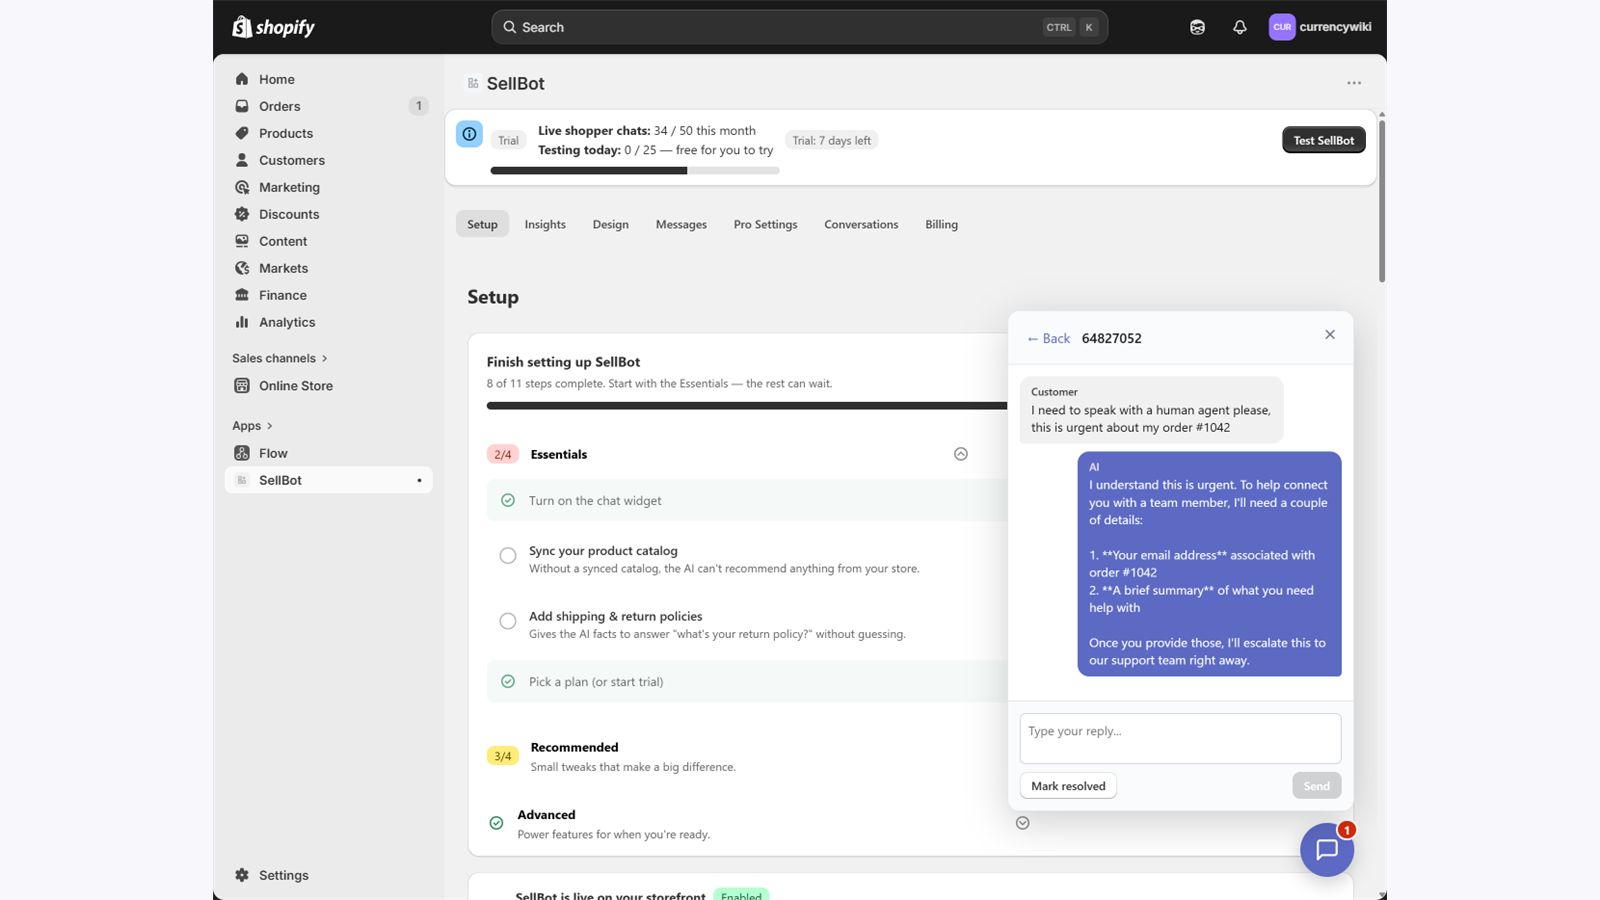Click the customer message bubble
This screenshot has width=1600, height=900.
tap(1151, 410)
